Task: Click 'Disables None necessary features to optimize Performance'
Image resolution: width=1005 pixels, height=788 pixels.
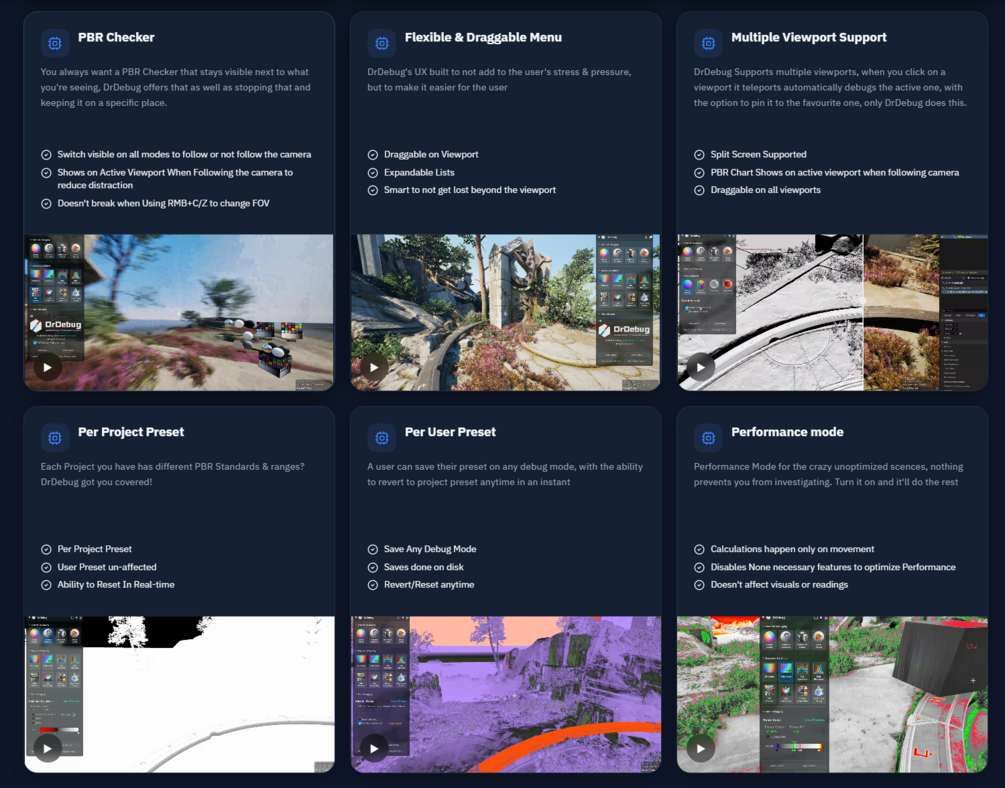Action: click(833, 567)
